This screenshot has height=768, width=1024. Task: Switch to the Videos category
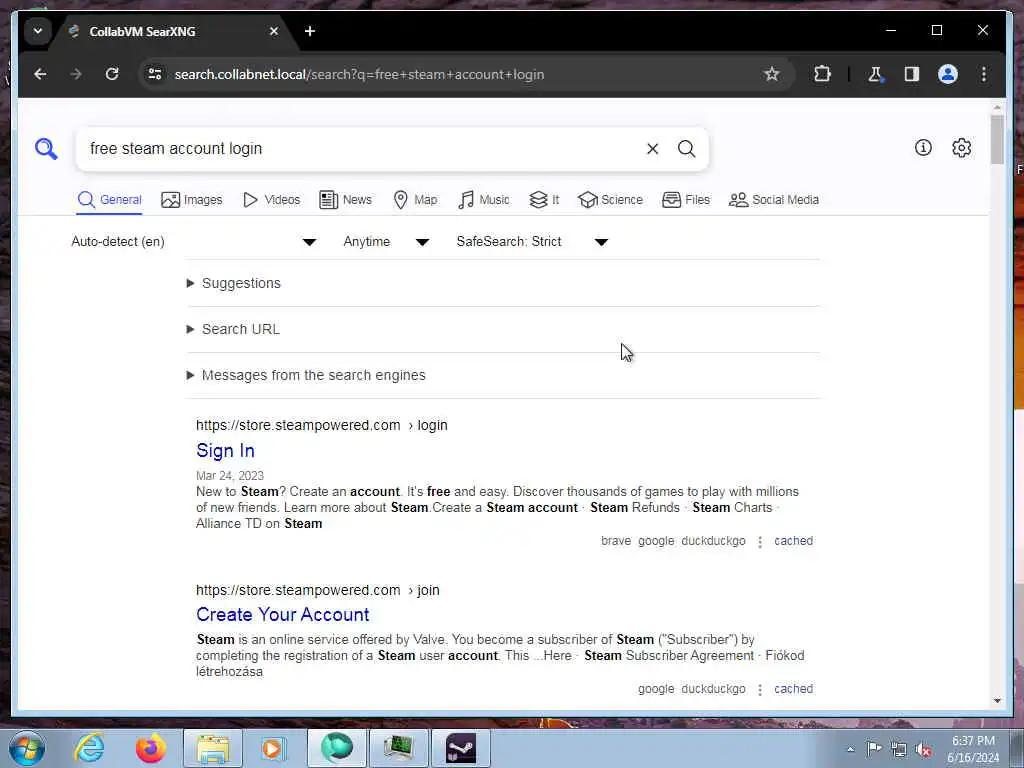coord(271,200)
